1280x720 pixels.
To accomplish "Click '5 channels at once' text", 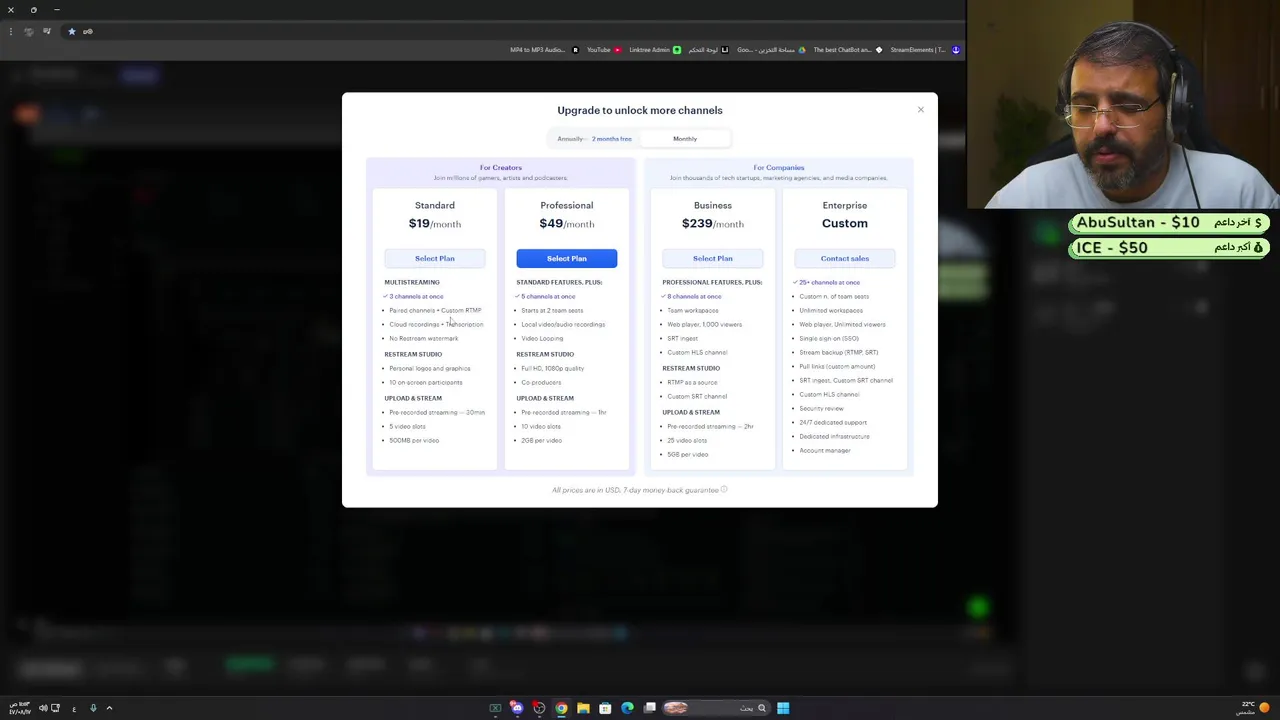I will [548, 296].
